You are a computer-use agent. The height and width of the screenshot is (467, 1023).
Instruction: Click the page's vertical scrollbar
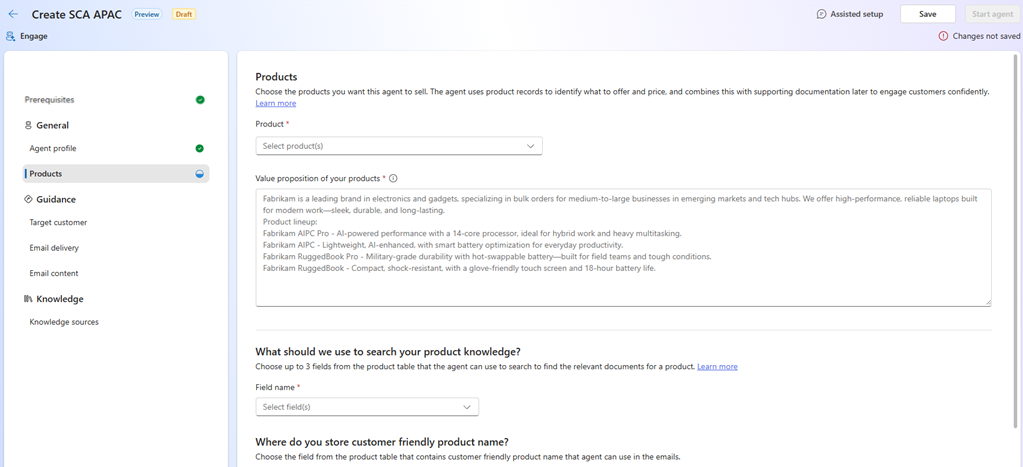click(x=1016, y=250)
